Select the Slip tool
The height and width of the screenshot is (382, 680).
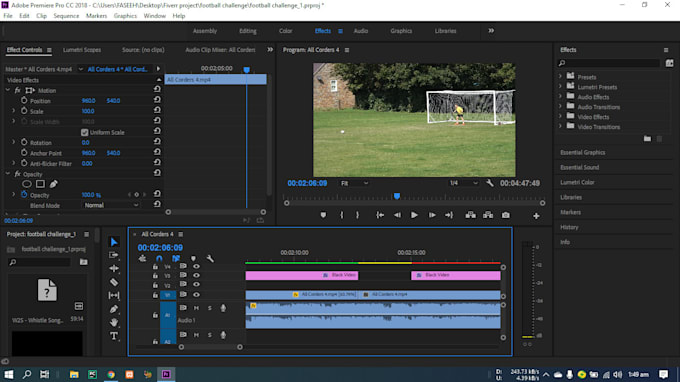[x=114, y=295]
